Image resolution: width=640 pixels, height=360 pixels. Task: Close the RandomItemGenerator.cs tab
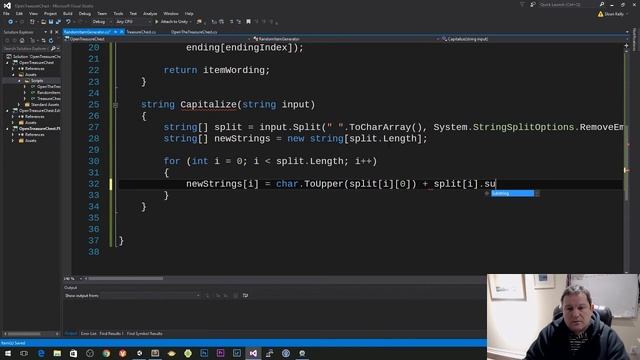coord(122,32)
